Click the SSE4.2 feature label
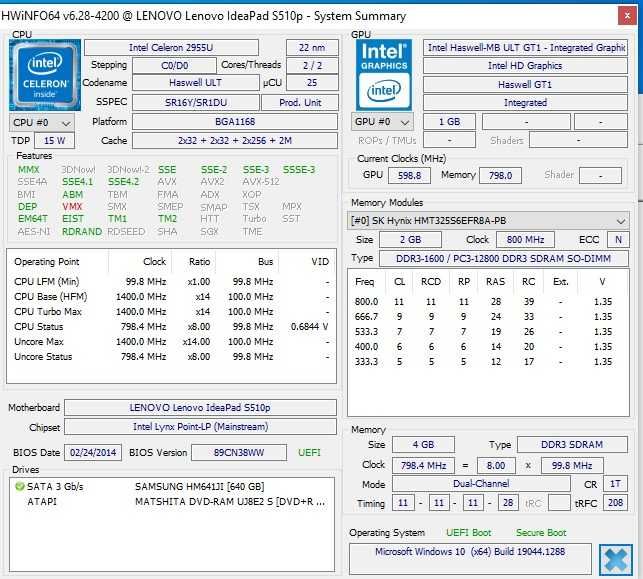 click(123, 182)
